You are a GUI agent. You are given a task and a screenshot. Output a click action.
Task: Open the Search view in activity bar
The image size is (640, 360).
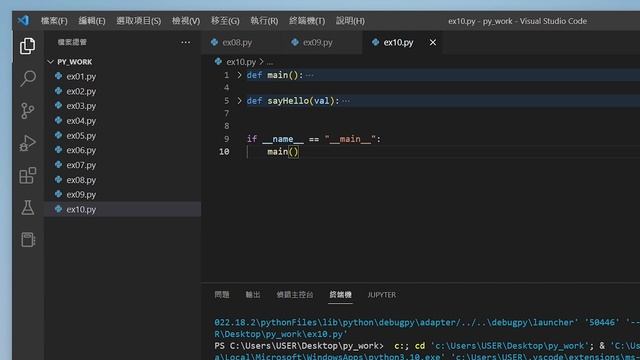(x=27, y=78)
